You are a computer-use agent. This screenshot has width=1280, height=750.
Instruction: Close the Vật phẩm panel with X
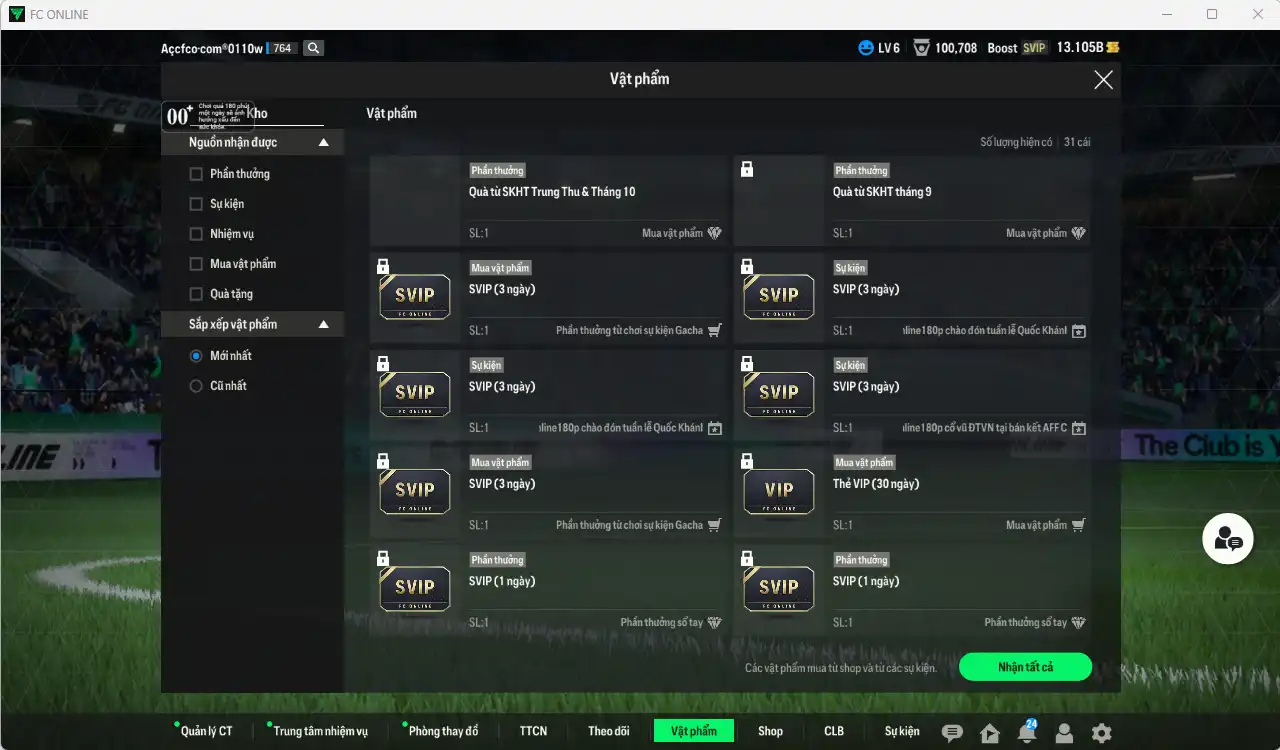(1103, 80)
